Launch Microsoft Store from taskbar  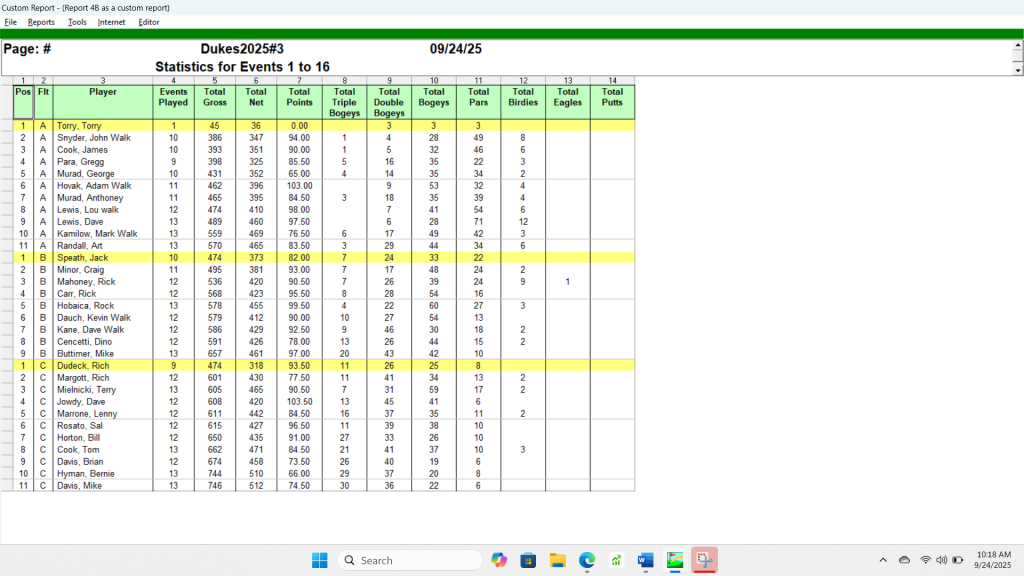pyautogui.click(x=528, y=560)
